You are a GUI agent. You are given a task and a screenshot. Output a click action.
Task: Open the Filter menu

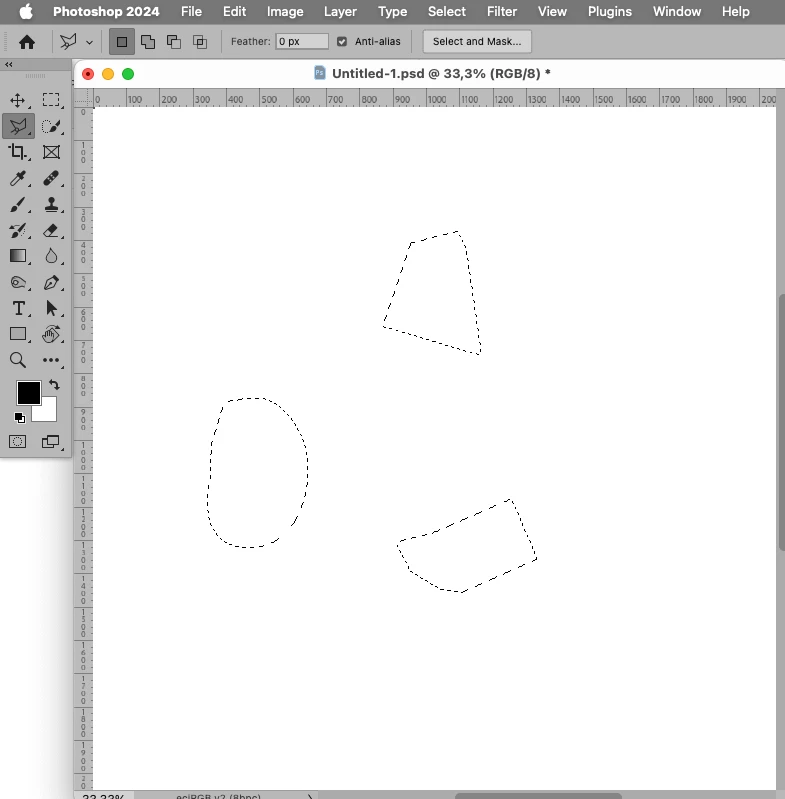point(501,11)
